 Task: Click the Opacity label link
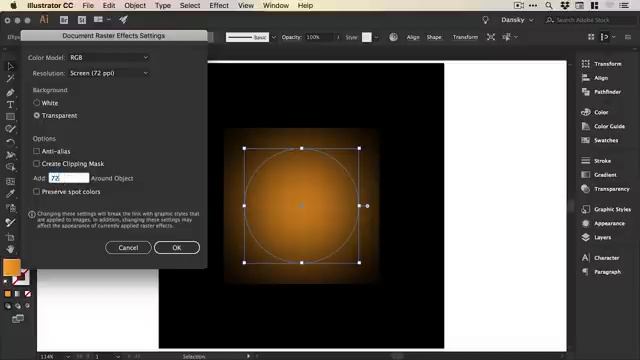[291, 37]
